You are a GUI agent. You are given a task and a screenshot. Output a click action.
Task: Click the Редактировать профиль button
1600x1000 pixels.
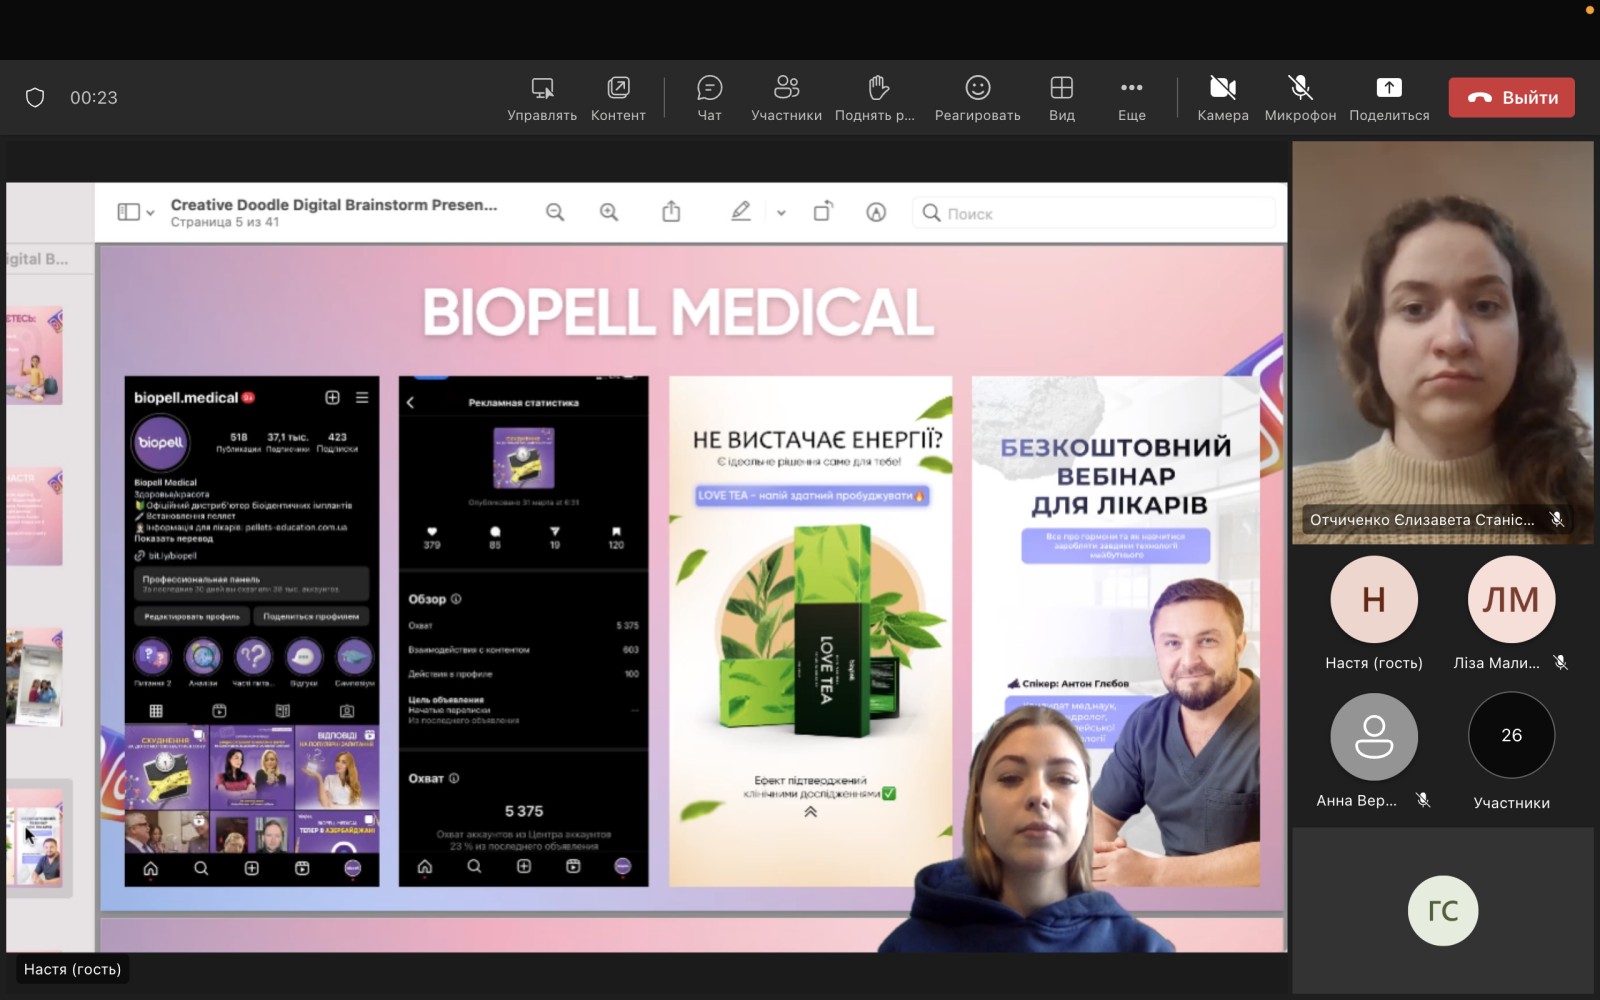(192, 616)
